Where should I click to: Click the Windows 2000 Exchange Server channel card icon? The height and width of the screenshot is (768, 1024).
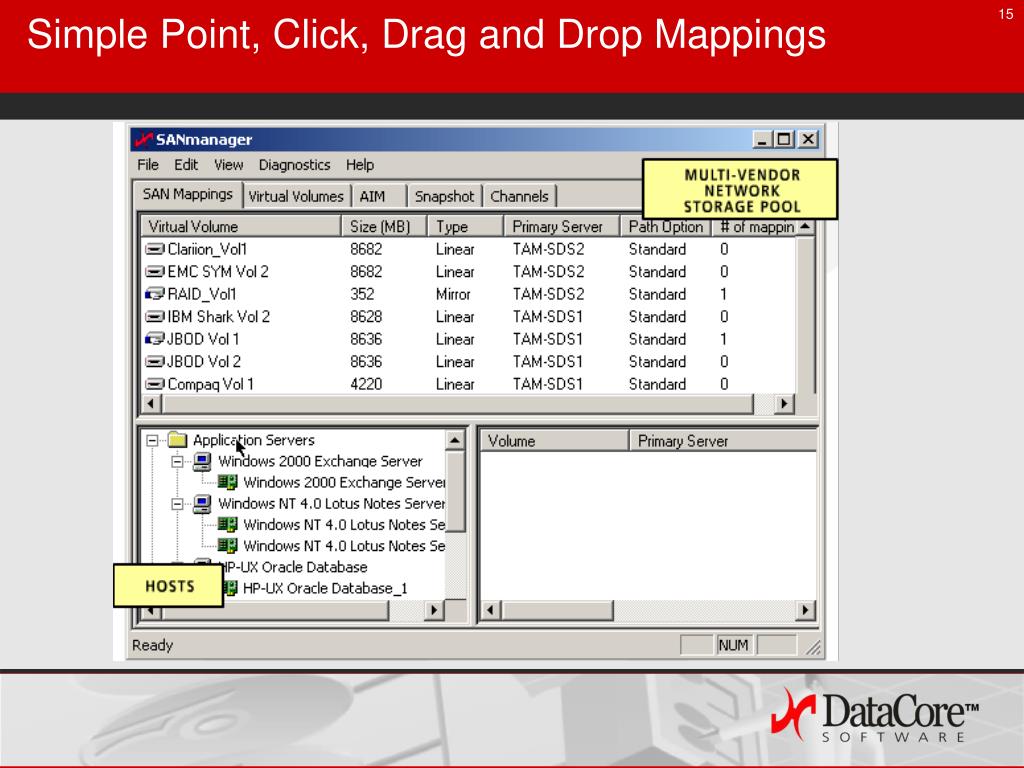[227, 482]
